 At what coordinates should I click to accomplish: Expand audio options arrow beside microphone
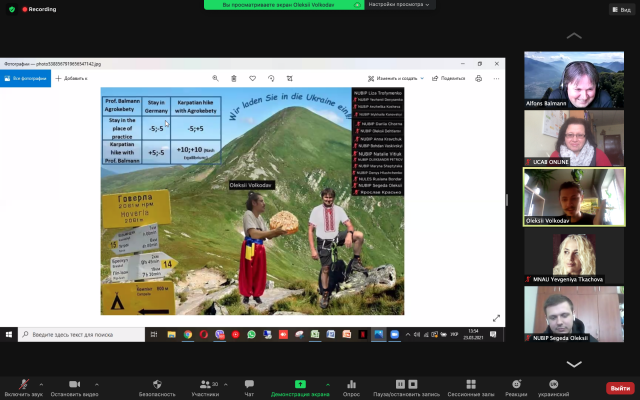pos(42,381)
